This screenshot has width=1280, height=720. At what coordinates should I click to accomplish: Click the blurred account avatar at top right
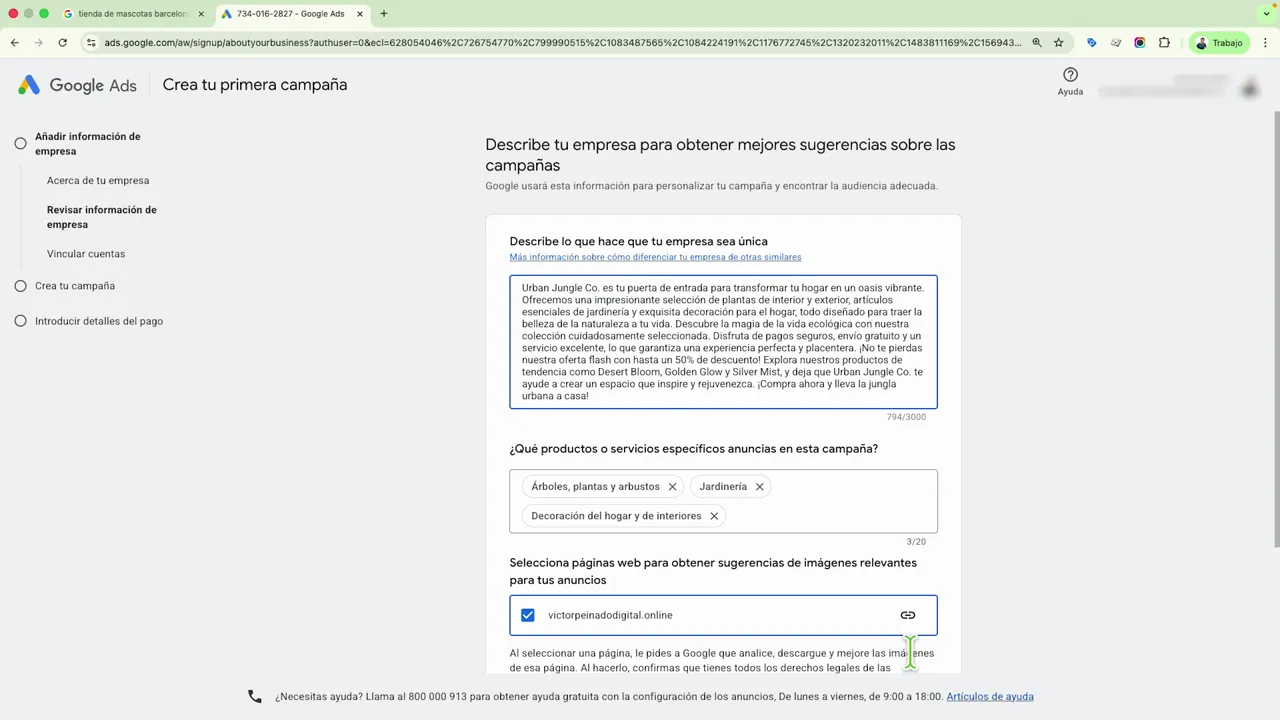coord(1249,89)
